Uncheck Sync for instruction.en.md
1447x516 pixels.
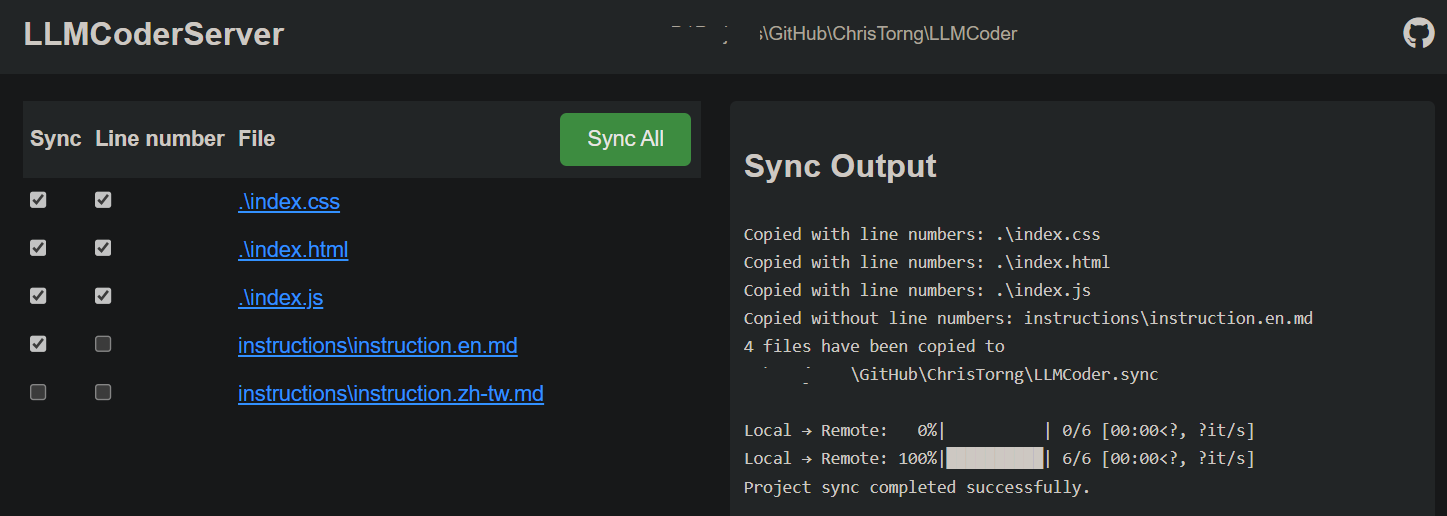pos(38,344)
